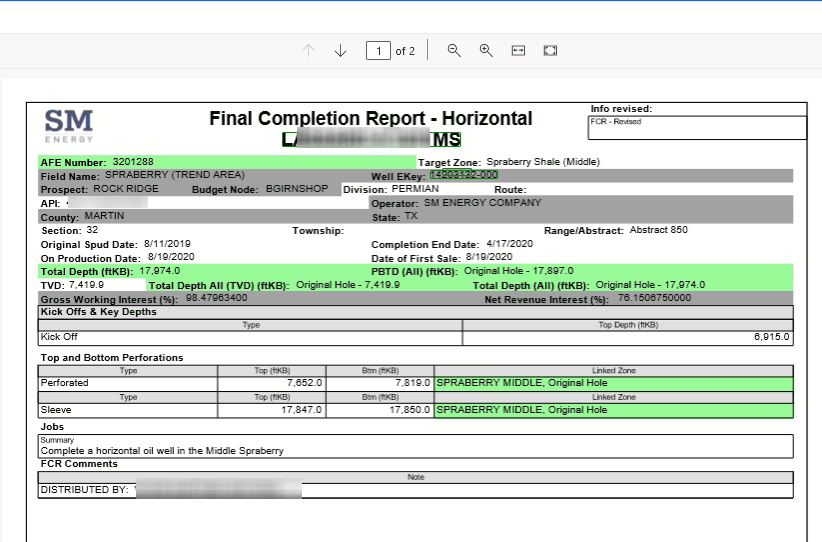The width and height of the screenshot is (822, 542).
Task: Select the 'Sleeve' type cell
Action: [x=128, y=410]
